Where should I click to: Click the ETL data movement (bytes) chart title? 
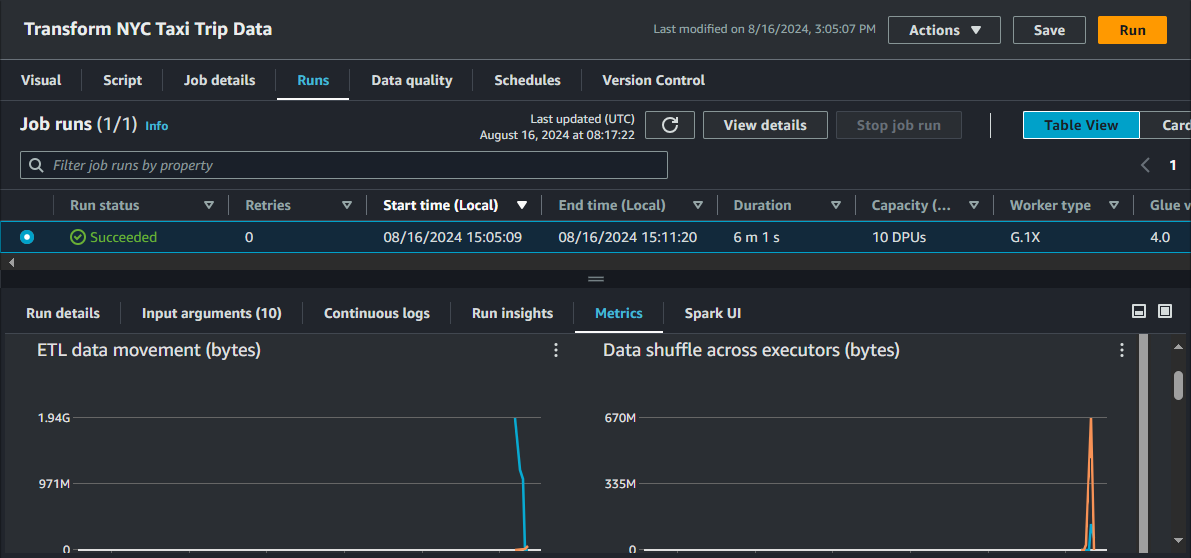[149, 350]
